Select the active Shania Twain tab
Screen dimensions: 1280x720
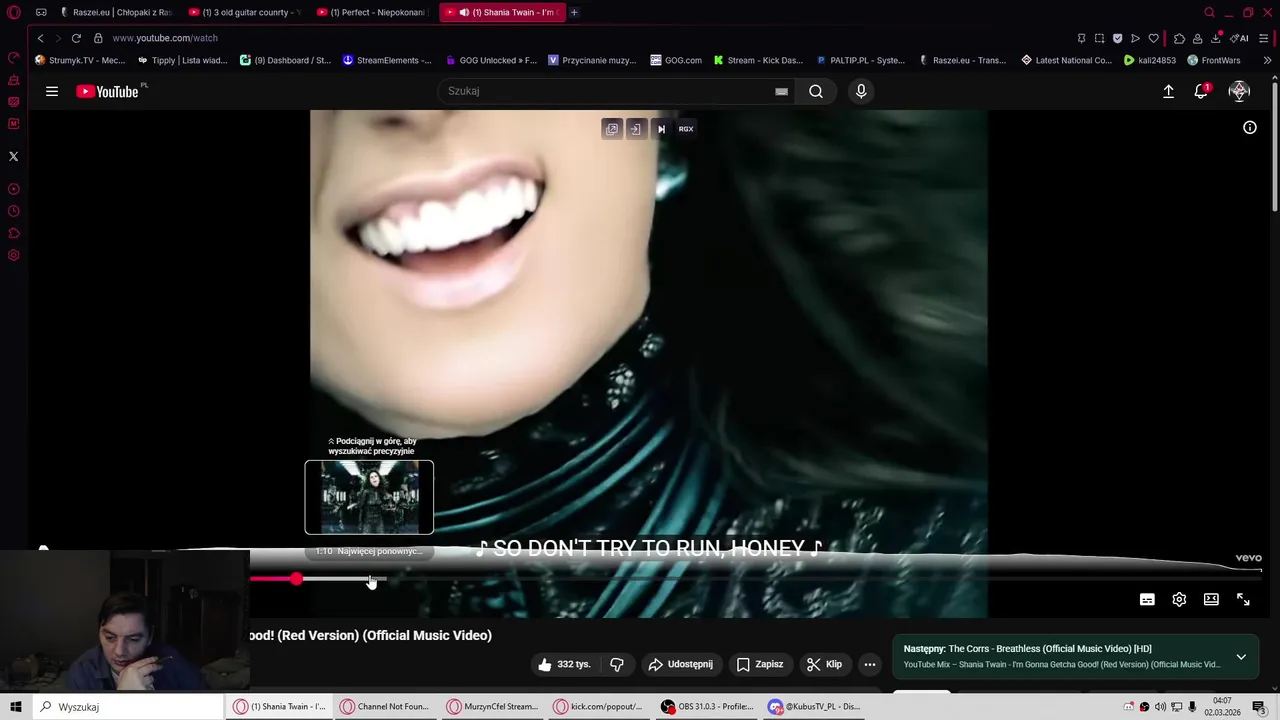coord(502,12)
